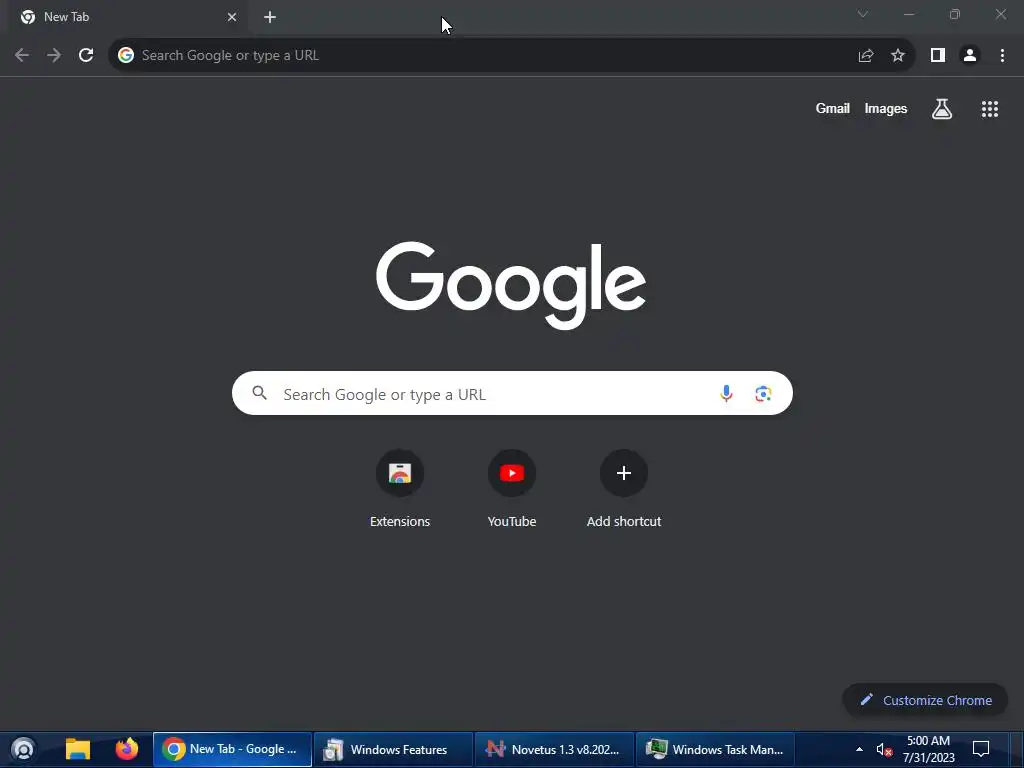The height and width of the screenshot is (768, 1024).
Task: Click the Google logo
Action: point(511,285)
